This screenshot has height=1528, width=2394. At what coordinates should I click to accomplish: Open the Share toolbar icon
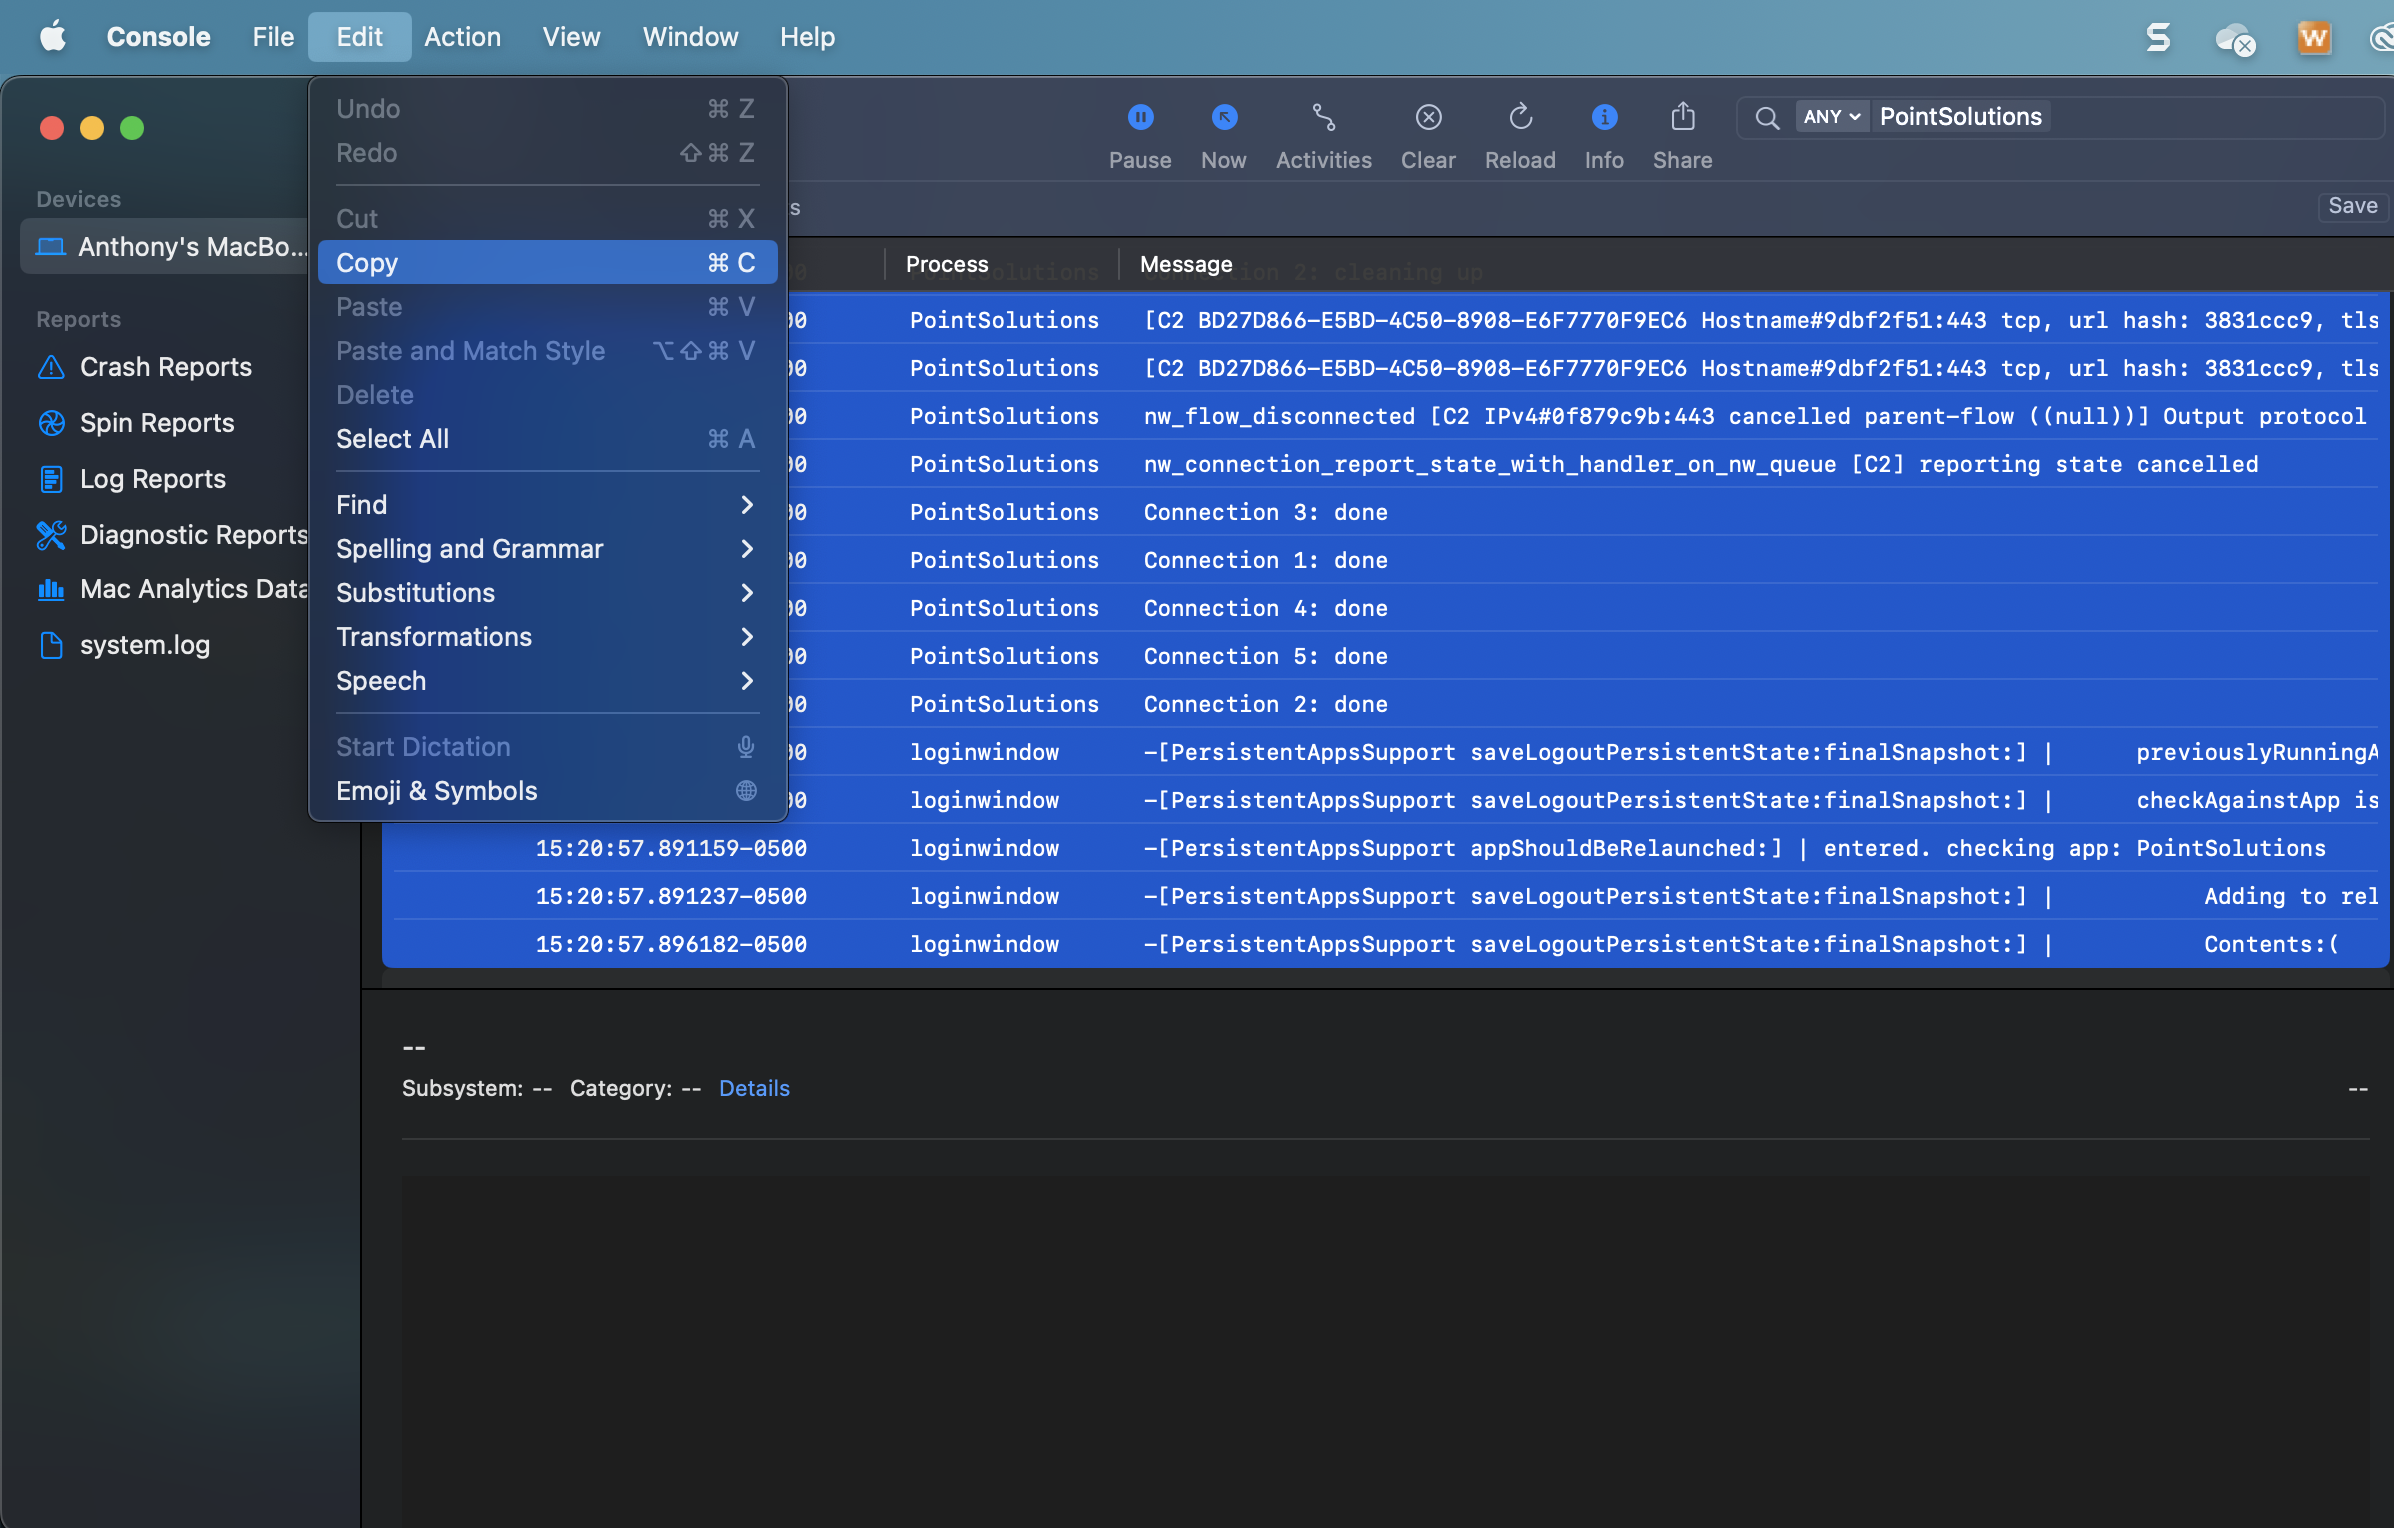click(x=1682, y=118)
